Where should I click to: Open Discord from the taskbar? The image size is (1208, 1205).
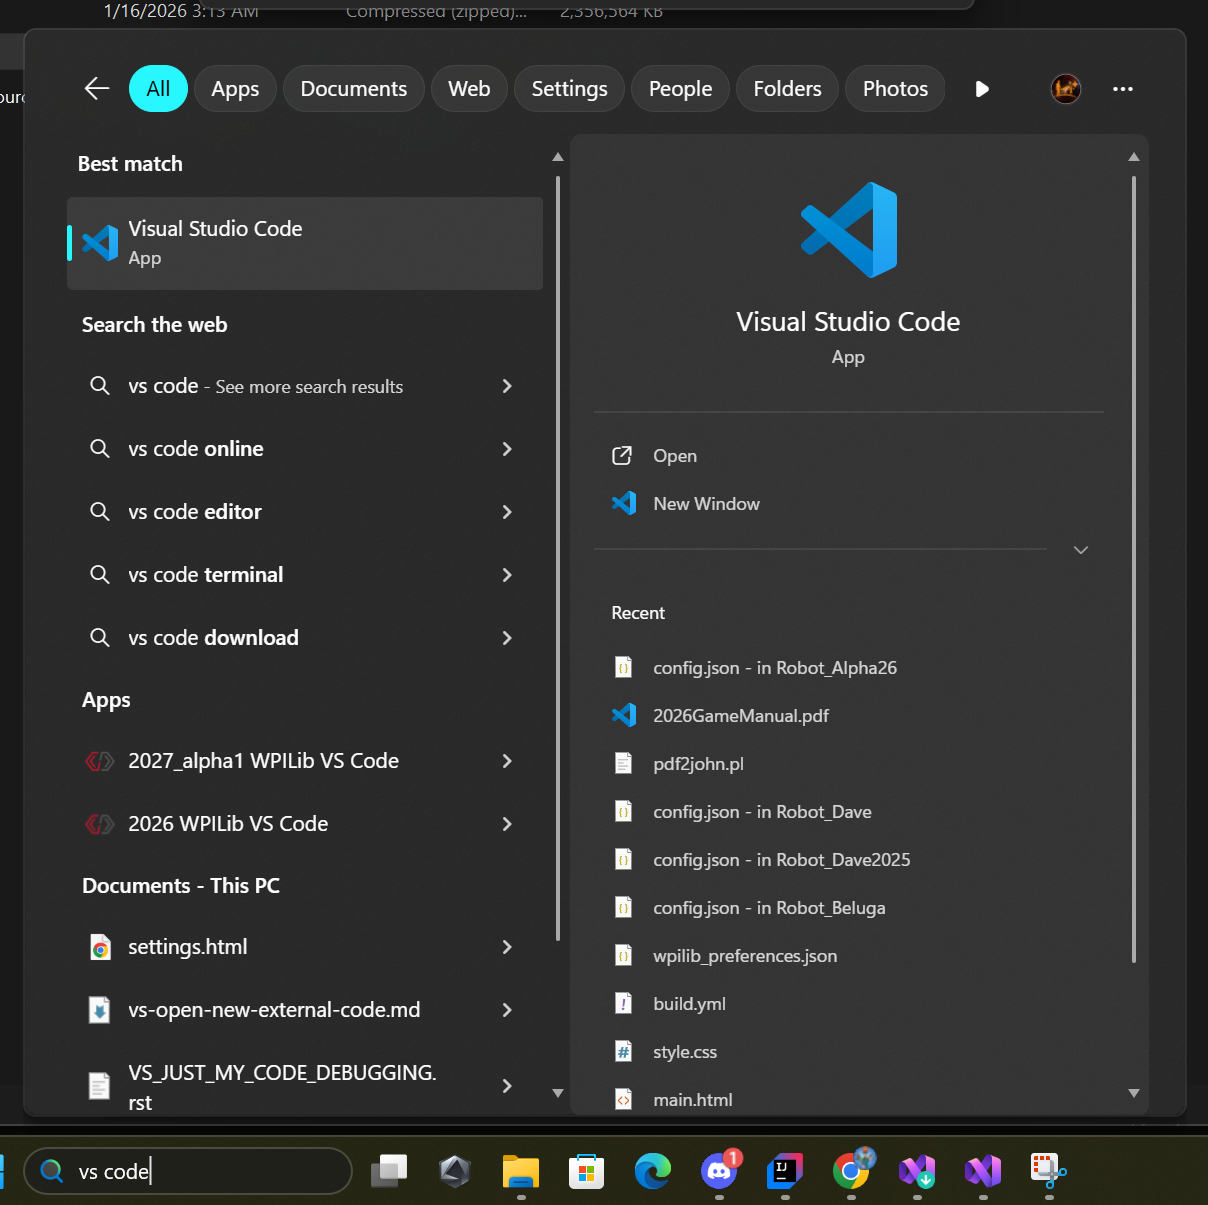[719, 1170]
